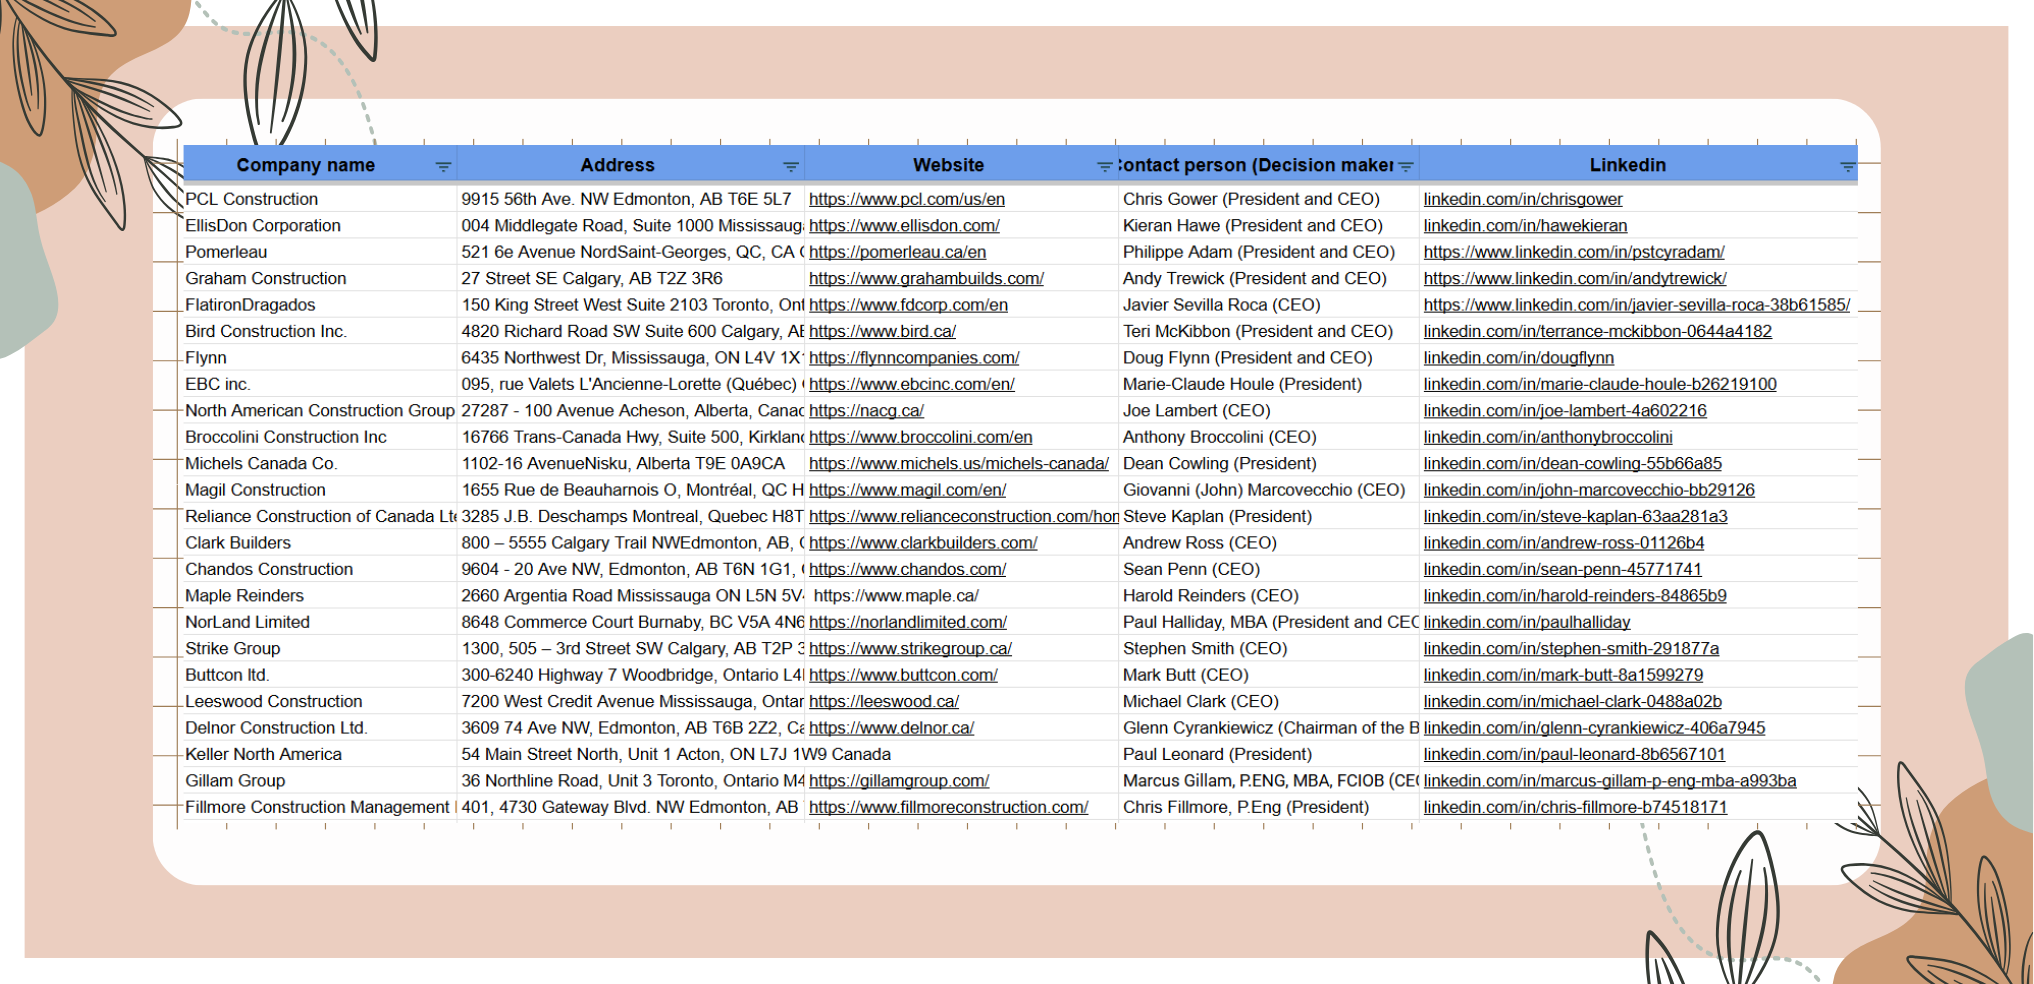Open the andrew-ross LinkedIn link
The image size is (2034, 984).
1564,543
